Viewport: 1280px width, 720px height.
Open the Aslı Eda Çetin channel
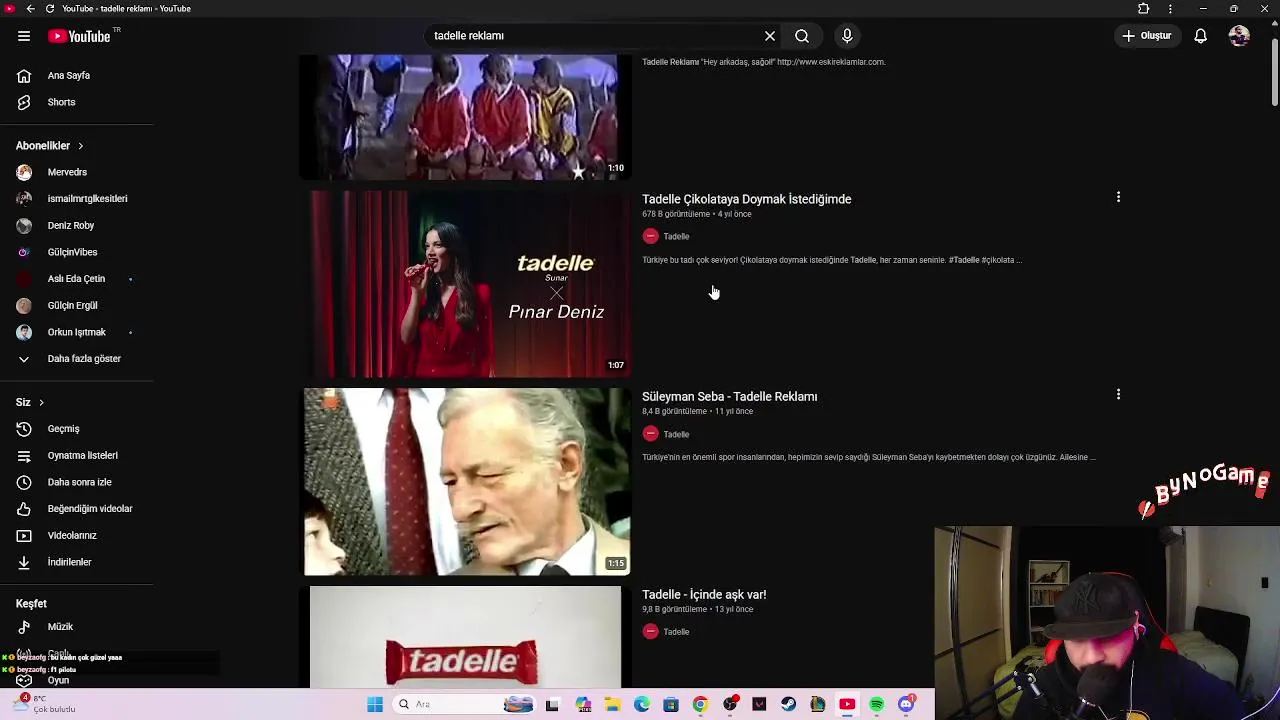click(76, 278)
